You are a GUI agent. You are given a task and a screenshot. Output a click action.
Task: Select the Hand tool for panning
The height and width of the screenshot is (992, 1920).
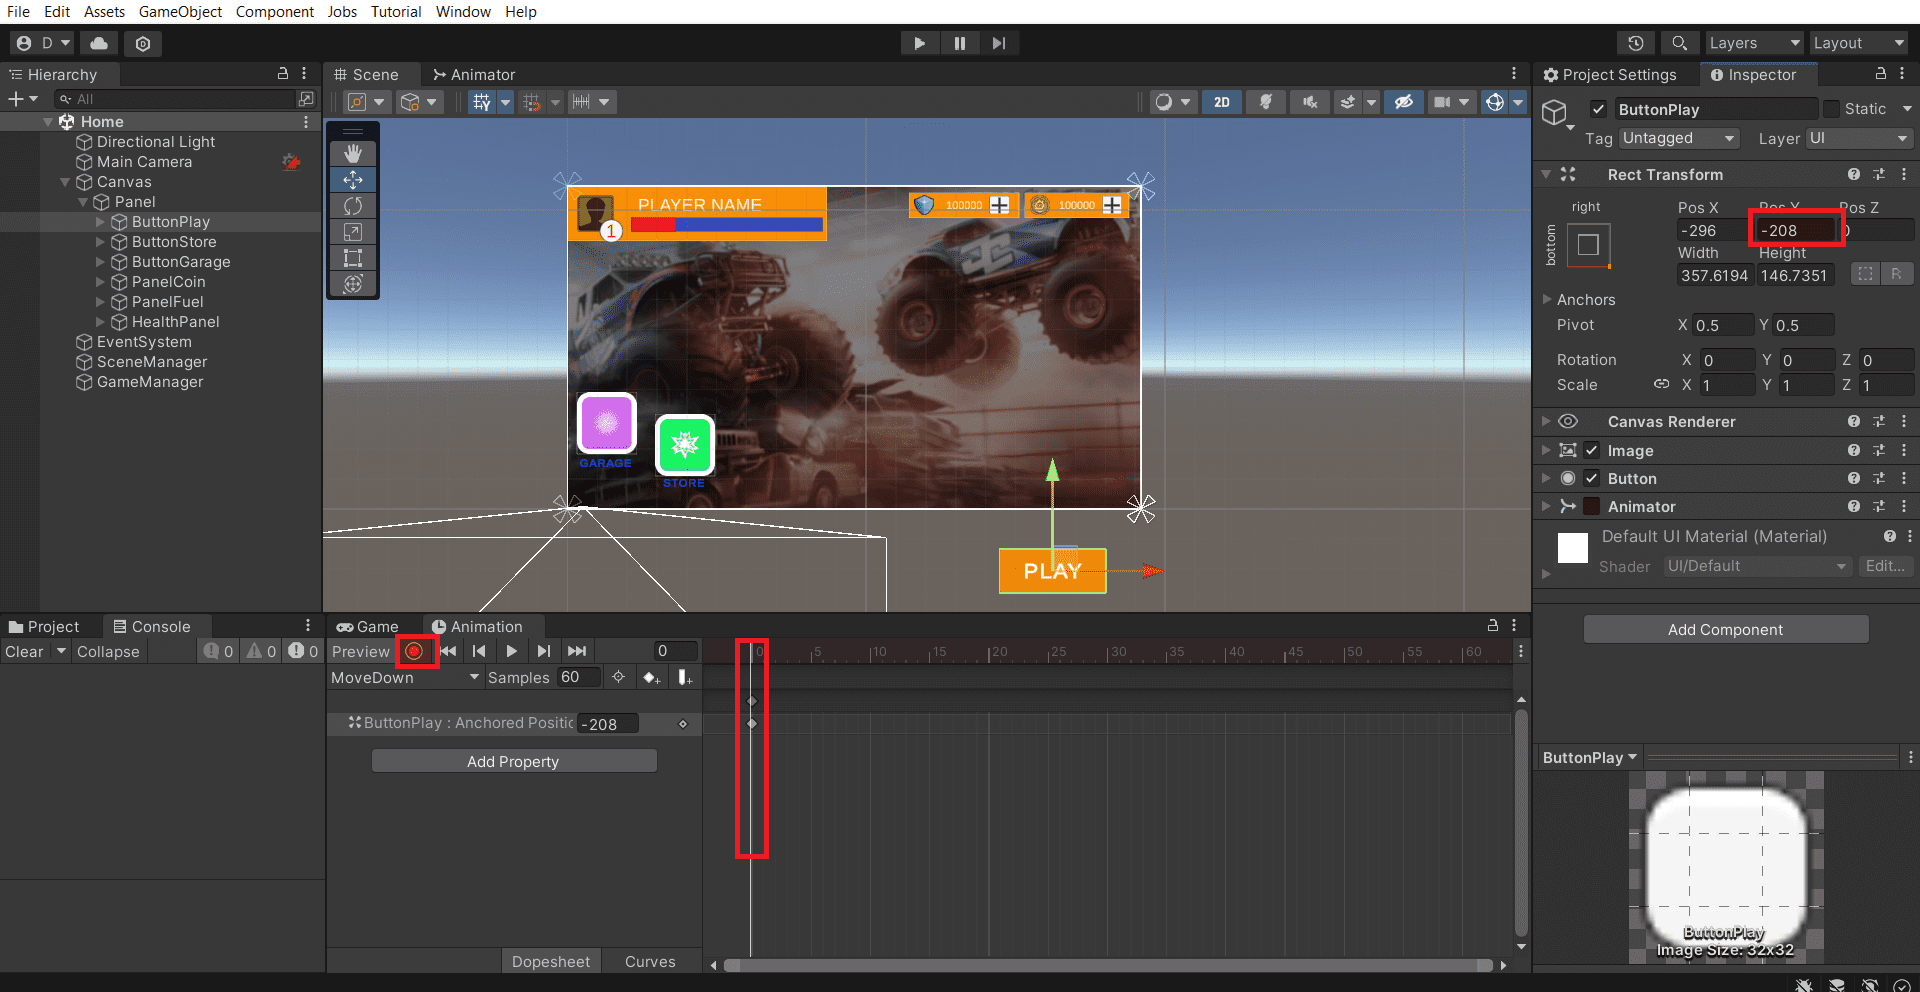pyautogui.click(x=353, y=153)
